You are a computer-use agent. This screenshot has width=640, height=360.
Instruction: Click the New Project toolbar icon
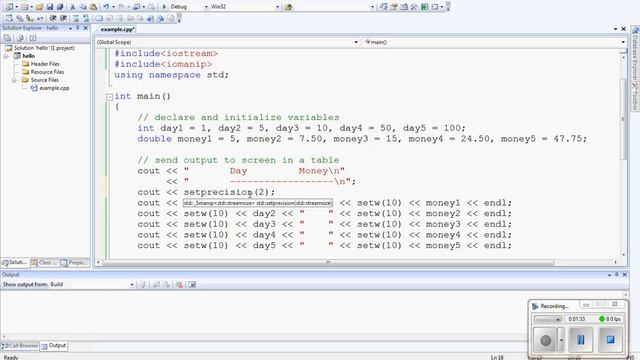click(9, 7)
